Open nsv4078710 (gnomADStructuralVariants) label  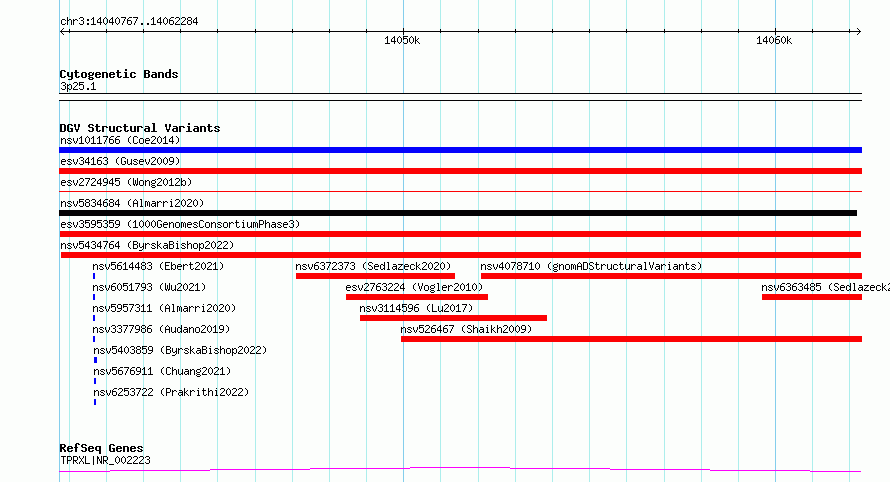[591, 266]
